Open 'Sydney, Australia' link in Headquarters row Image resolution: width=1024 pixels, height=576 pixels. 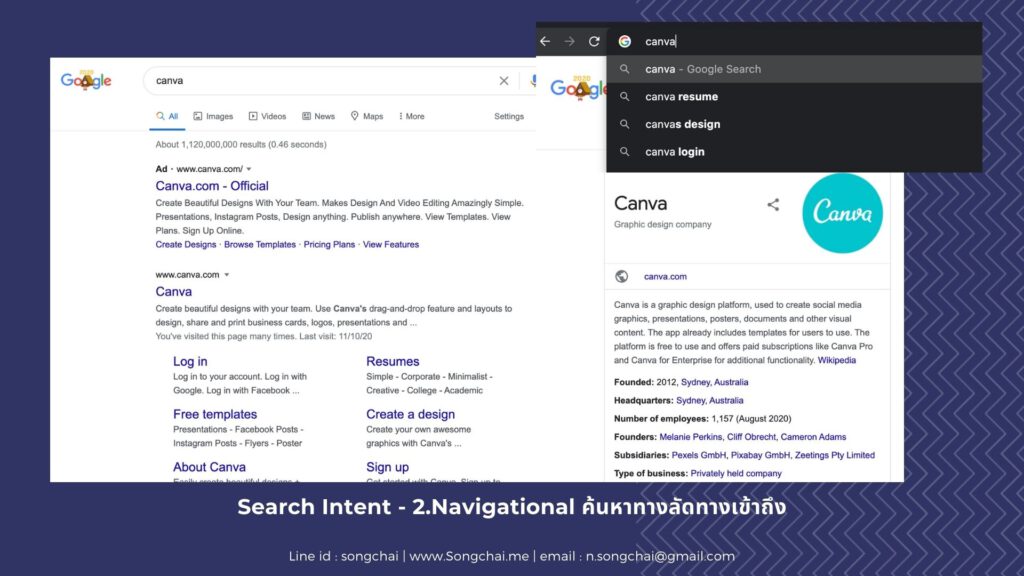(709, 400)
